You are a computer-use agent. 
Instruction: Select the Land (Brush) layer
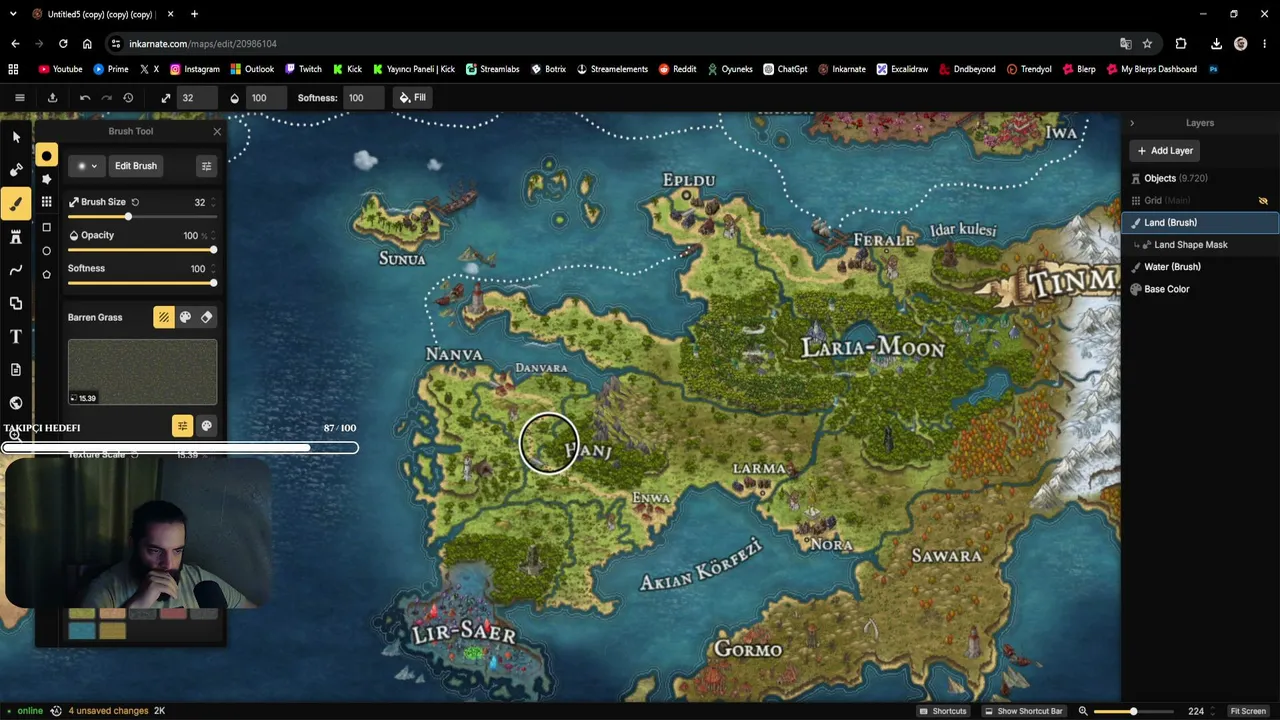1199,223
